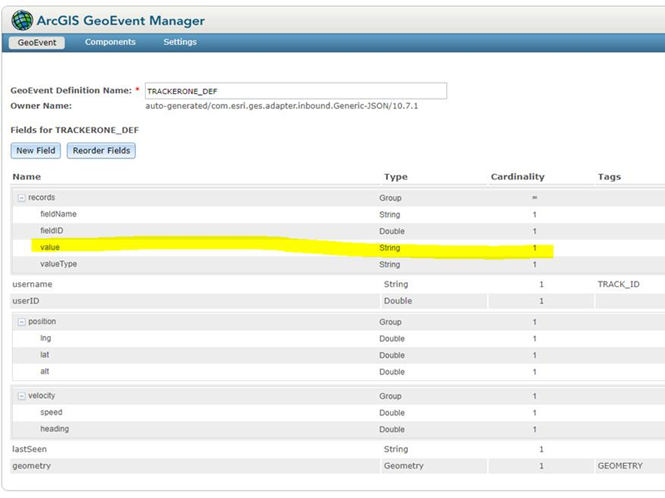Click the Geometry type cell
This screenshot has width=665, height=498.
click(403, 466)
